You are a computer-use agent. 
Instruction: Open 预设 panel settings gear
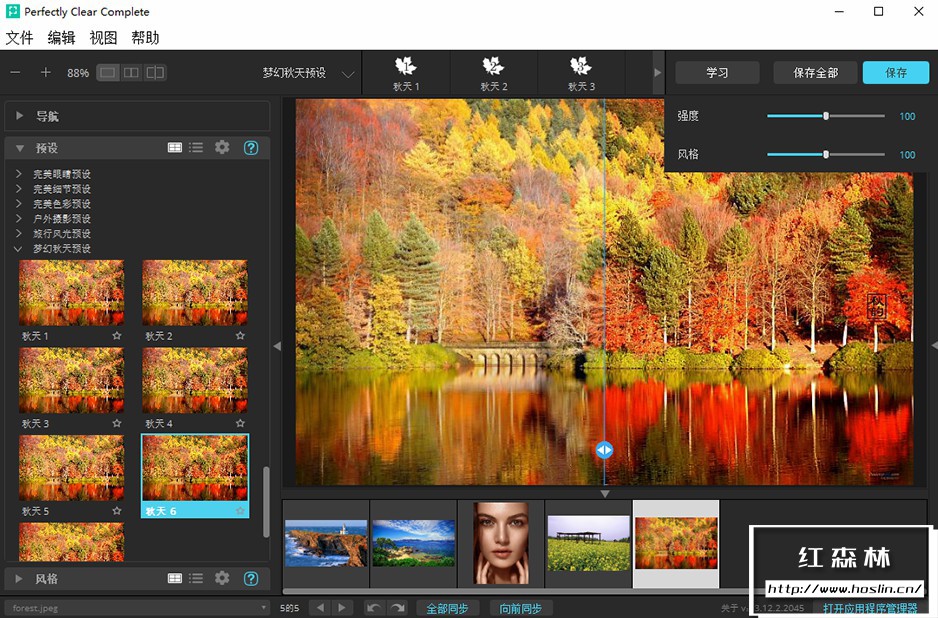tap(222, 147)
